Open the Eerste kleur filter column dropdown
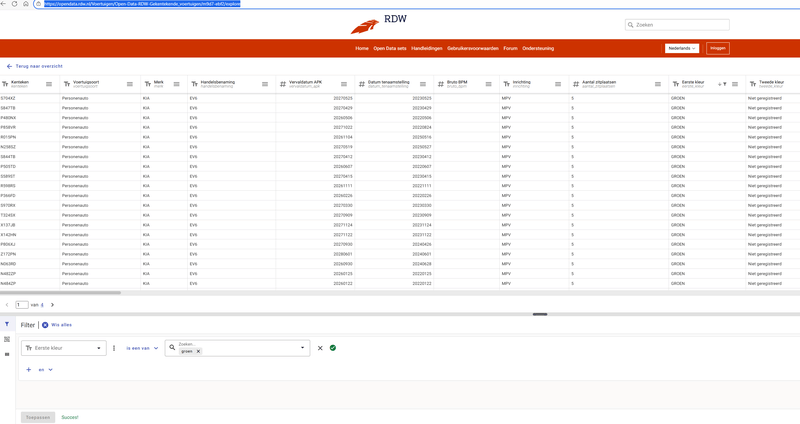This screenshot has height=424, width=800. (64, 348)
